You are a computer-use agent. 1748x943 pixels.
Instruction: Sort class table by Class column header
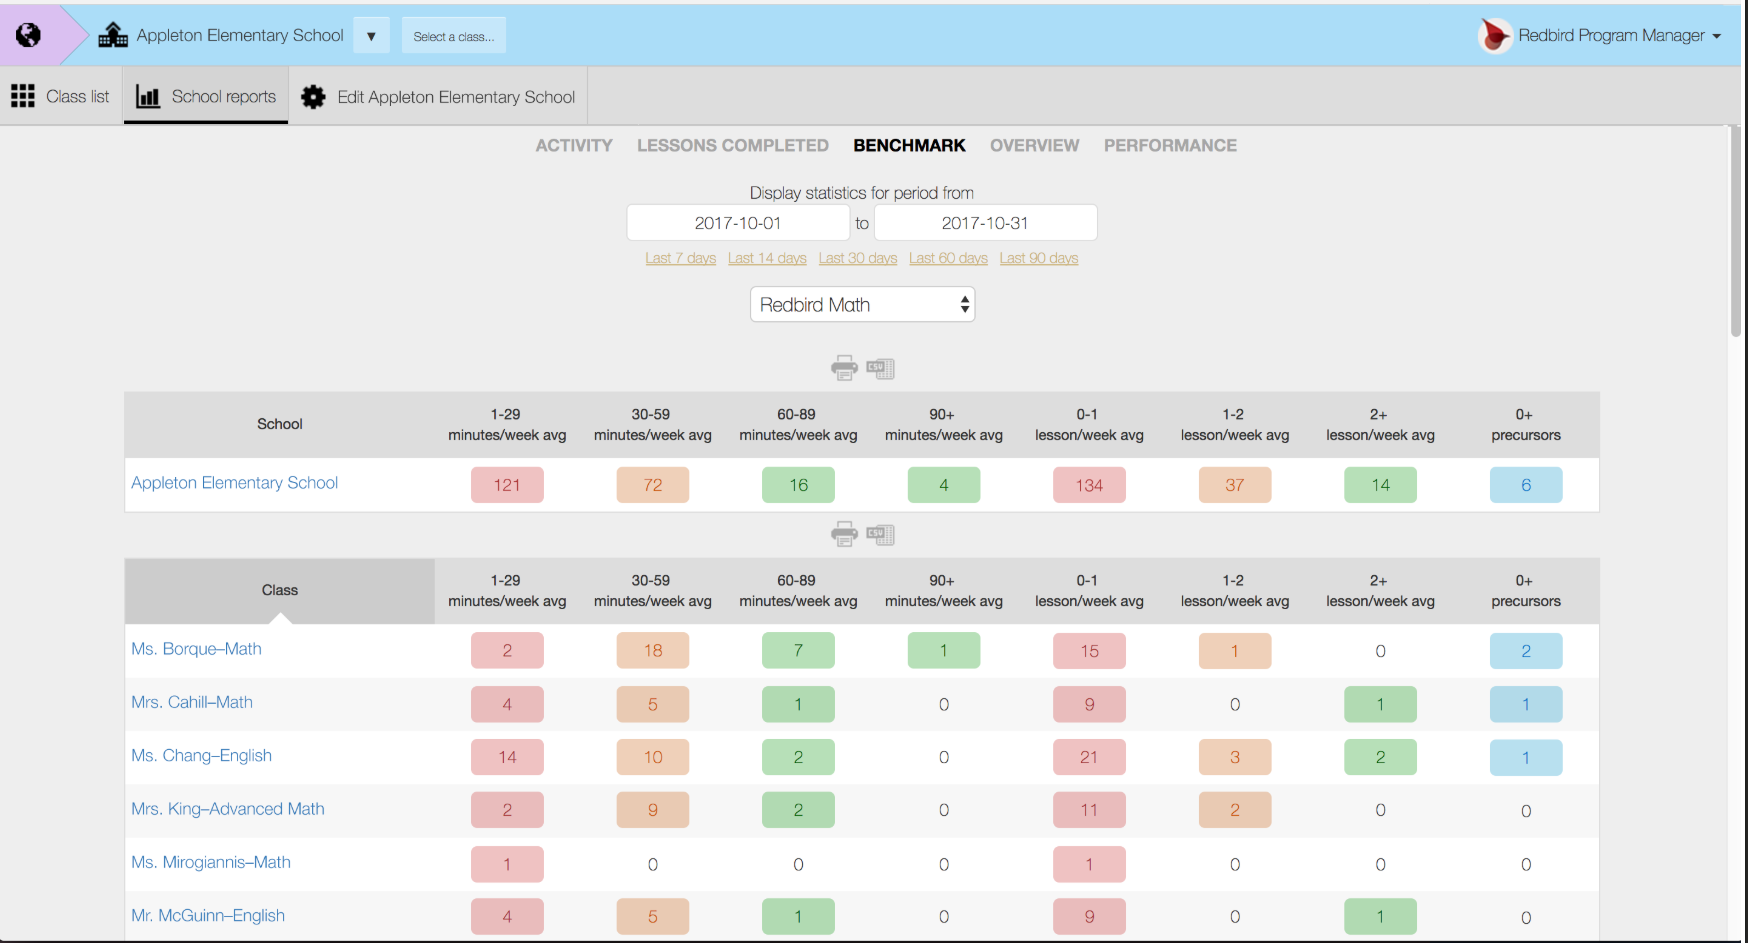click(280, 591)
